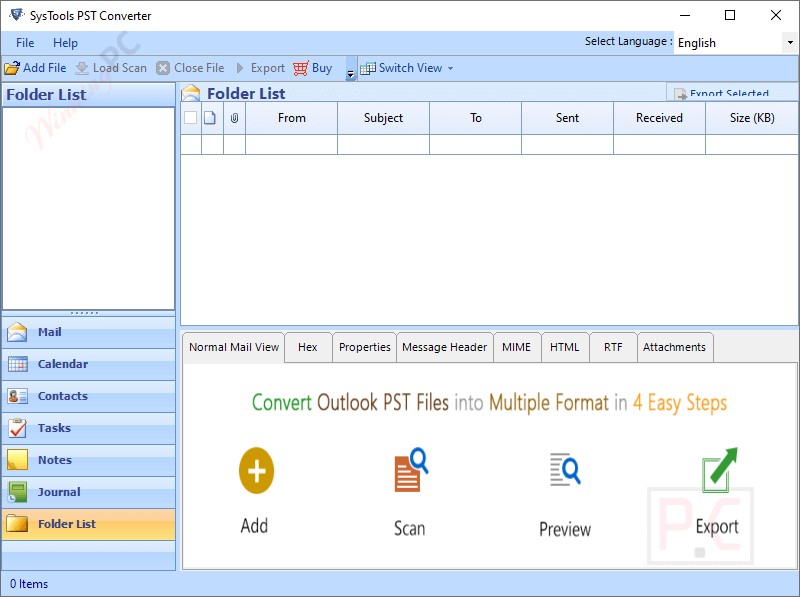
Task: Switch to the Hex tab
Action: coord(308,347)
